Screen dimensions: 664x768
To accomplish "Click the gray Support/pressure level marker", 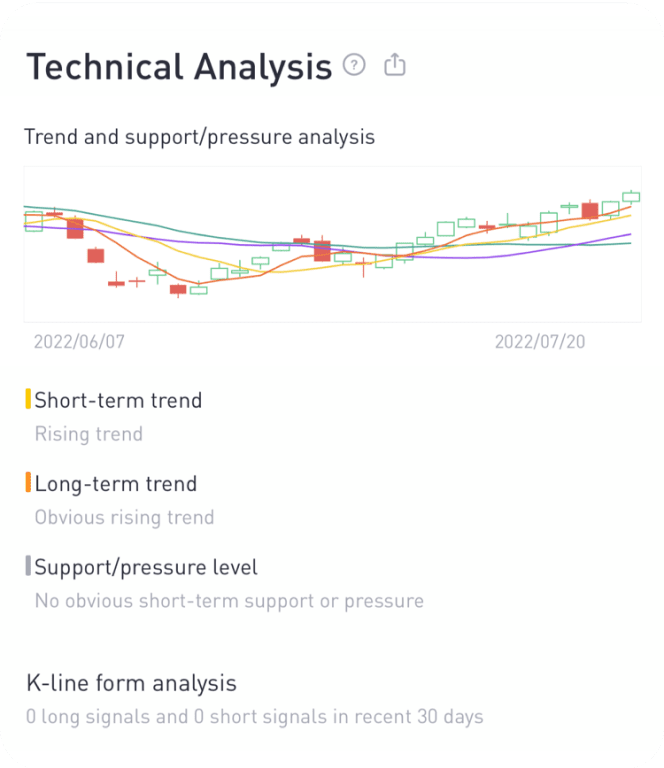I will click(x=28, y=565).
